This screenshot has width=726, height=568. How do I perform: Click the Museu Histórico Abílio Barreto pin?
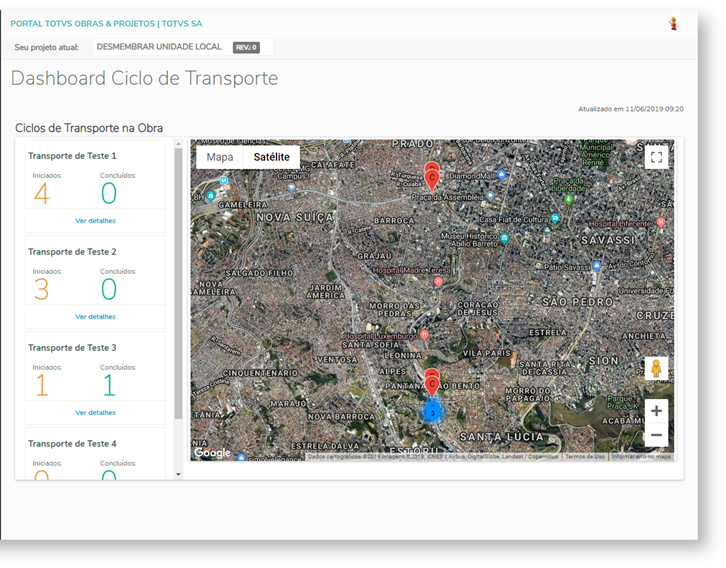coord(505,238)
